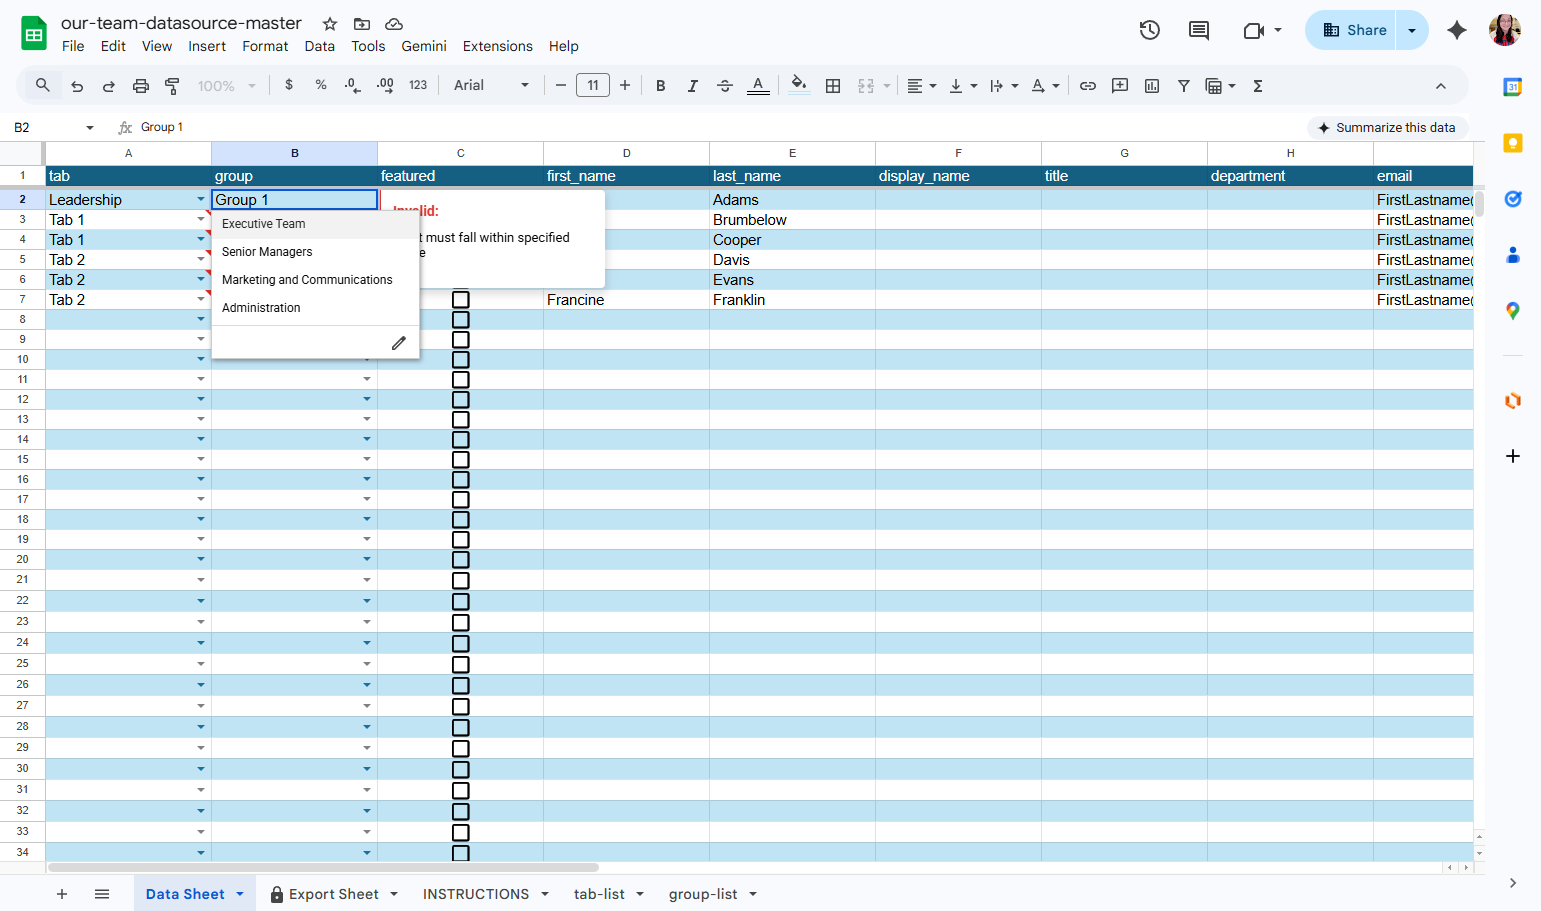Tick the featured checkbox in row 33
Image resolution: width=1541 pixels, height=911 pixels.
[x=461, y=832]
